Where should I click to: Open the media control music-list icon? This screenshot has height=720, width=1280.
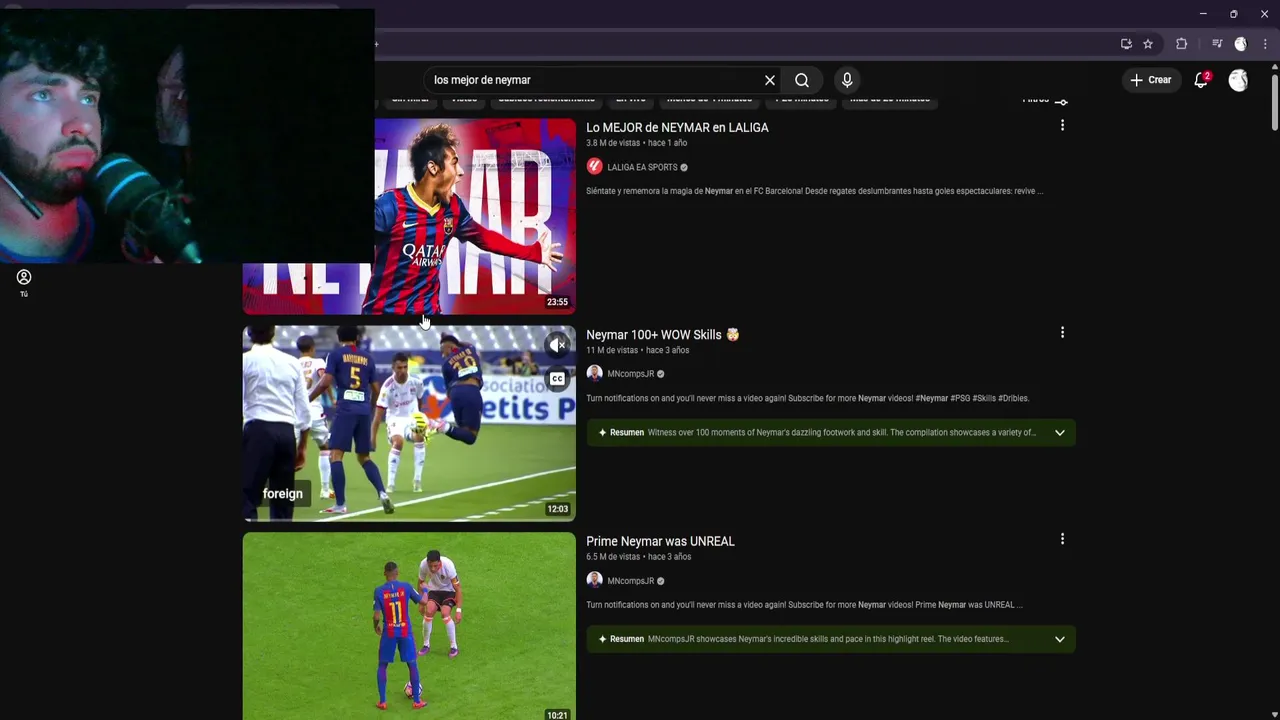click(1217, 44)
